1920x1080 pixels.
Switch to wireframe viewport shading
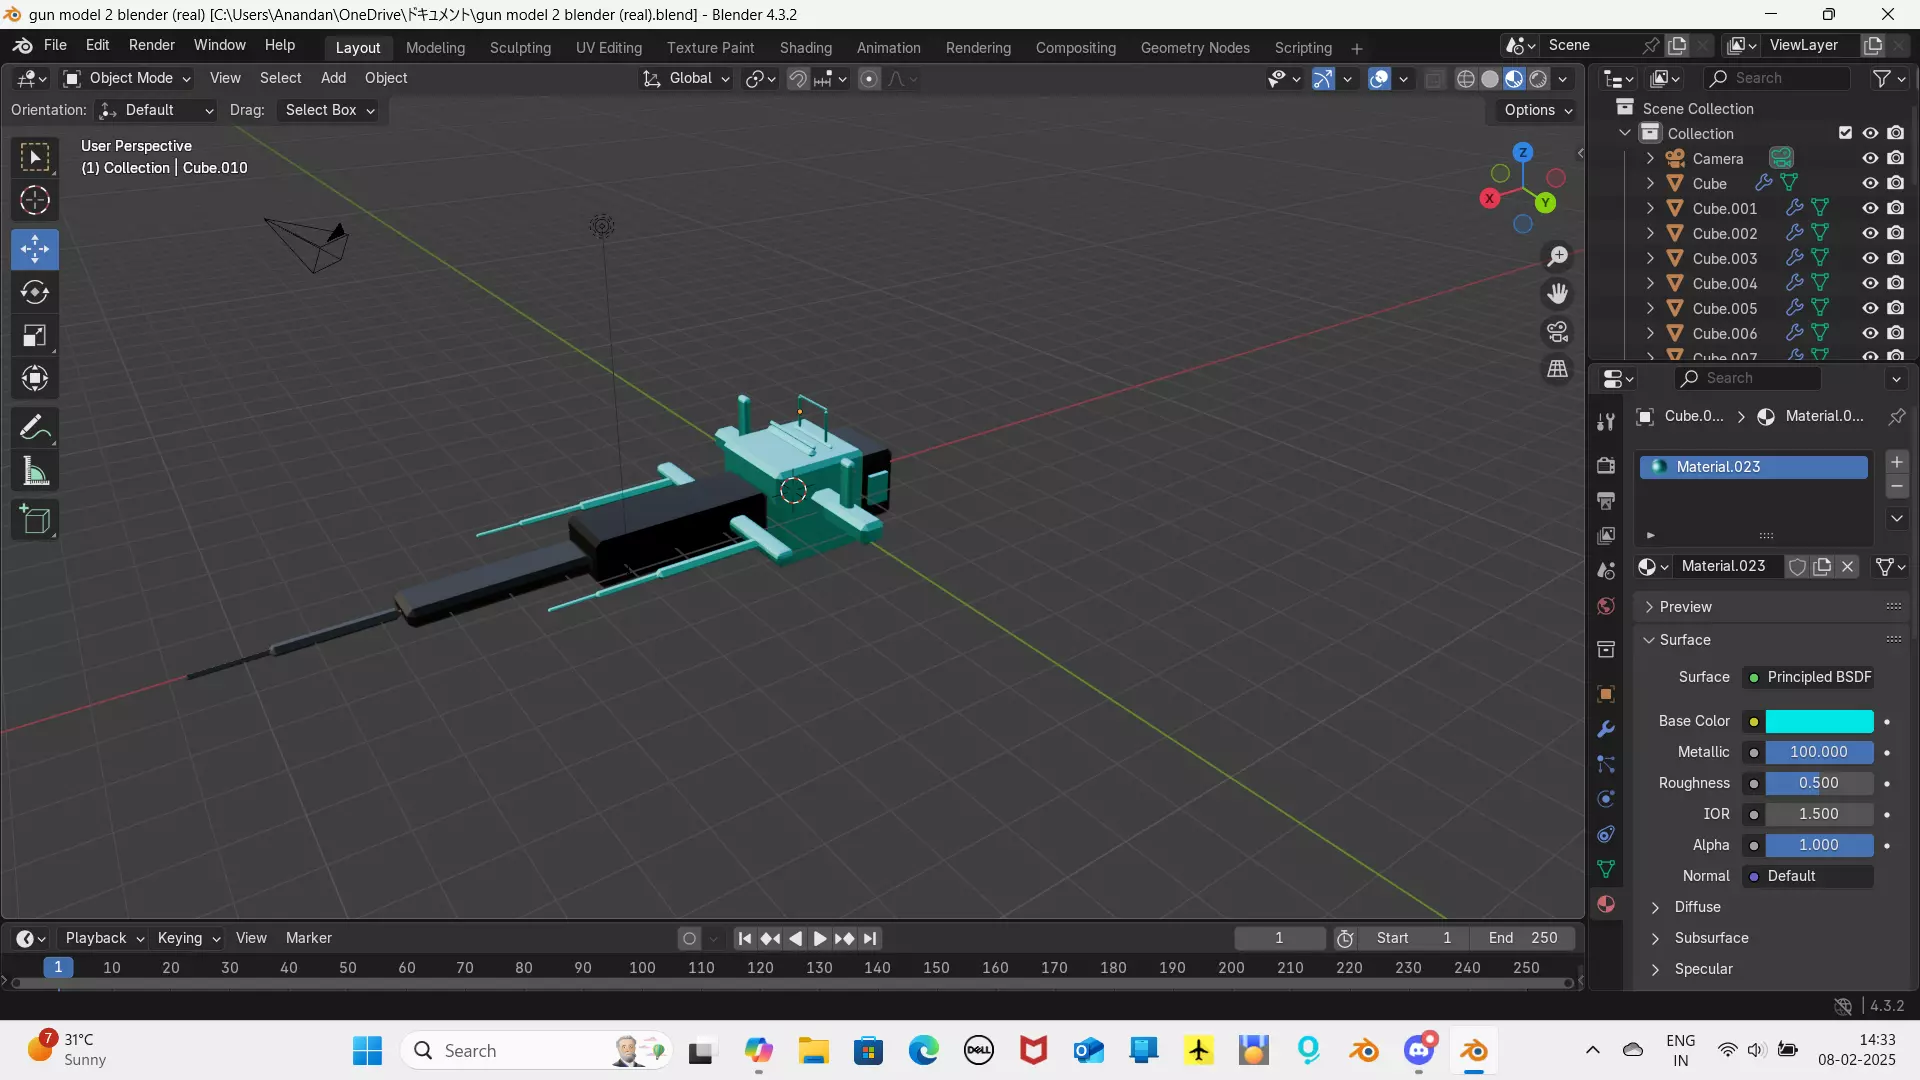pyautogui.click(x=1465, y=79)
